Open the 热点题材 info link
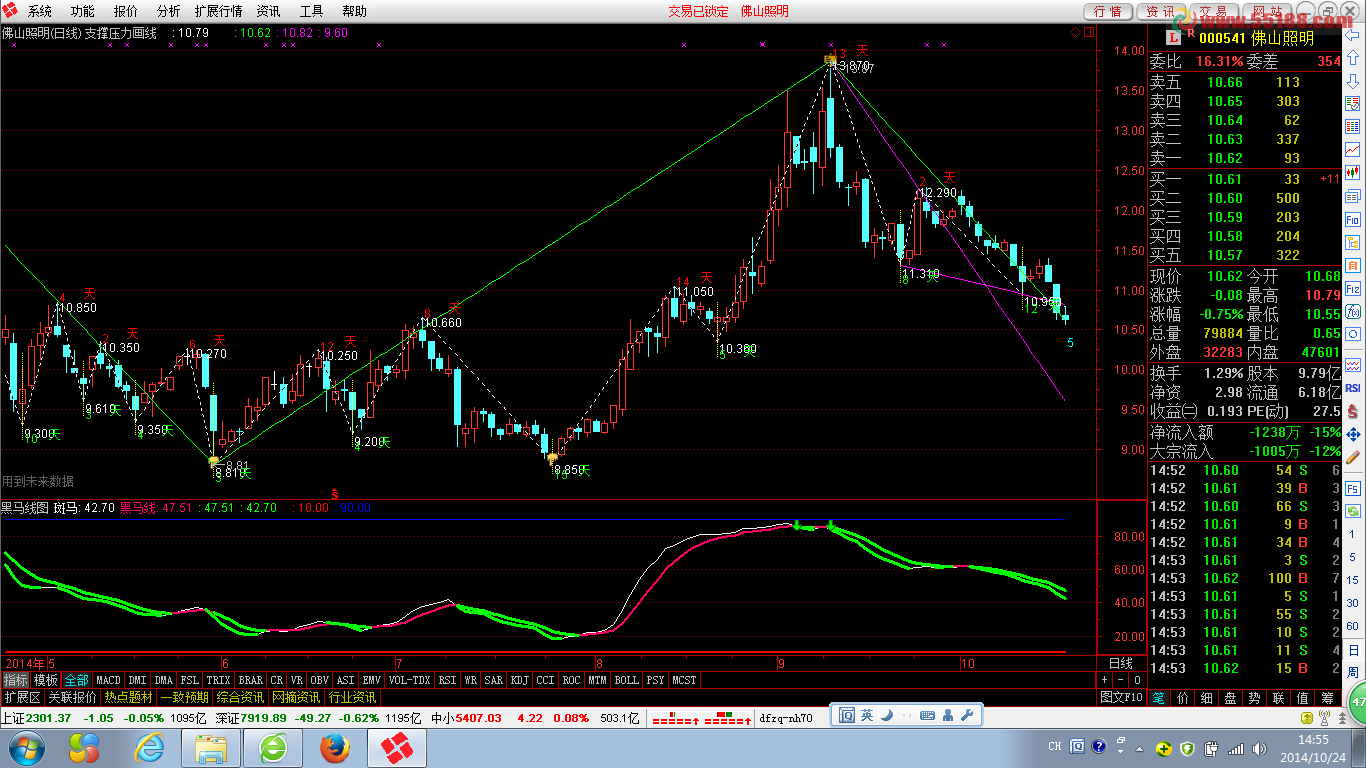The width and height of the screenshot is (1366, 768). [x=129, y=697]
